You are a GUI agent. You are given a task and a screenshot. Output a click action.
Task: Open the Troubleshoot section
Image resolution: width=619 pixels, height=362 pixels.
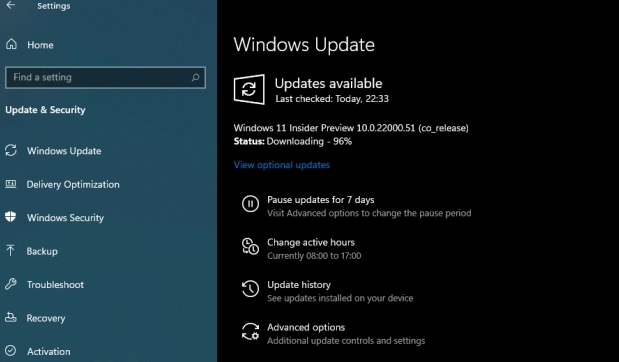pyautogui.click(x=55, y=285)
